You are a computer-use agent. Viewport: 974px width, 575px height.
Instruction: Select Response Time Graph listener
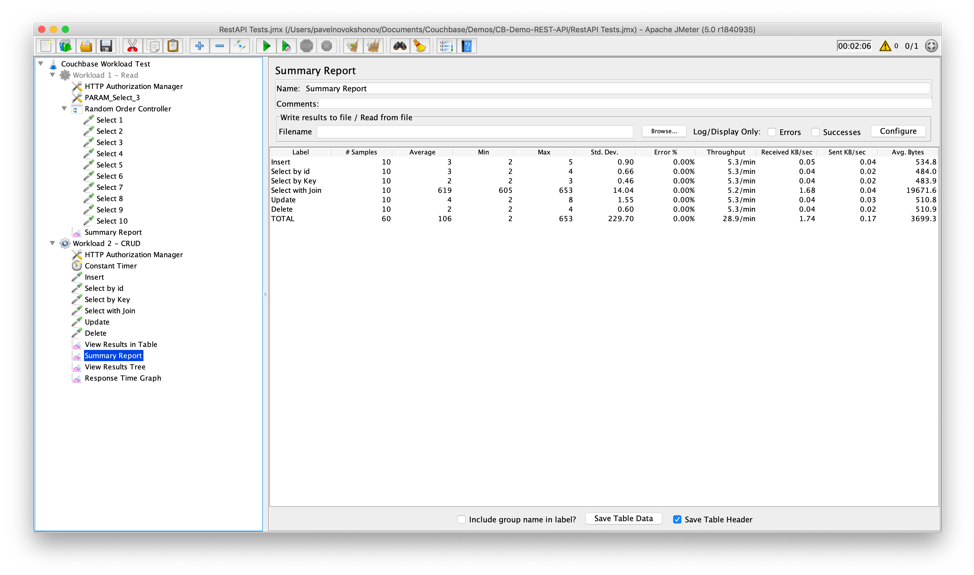123,378
